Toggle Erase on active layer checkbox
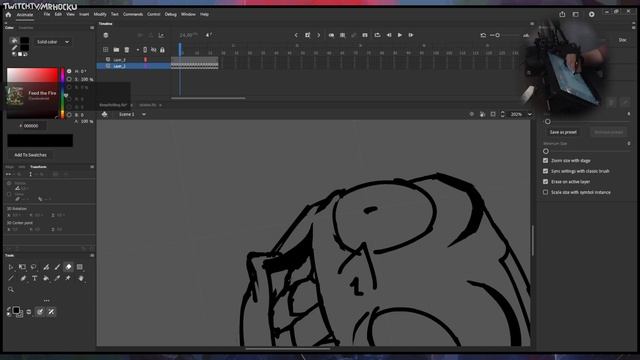Screen dimensions: 640x360 (x=546, y=182)
